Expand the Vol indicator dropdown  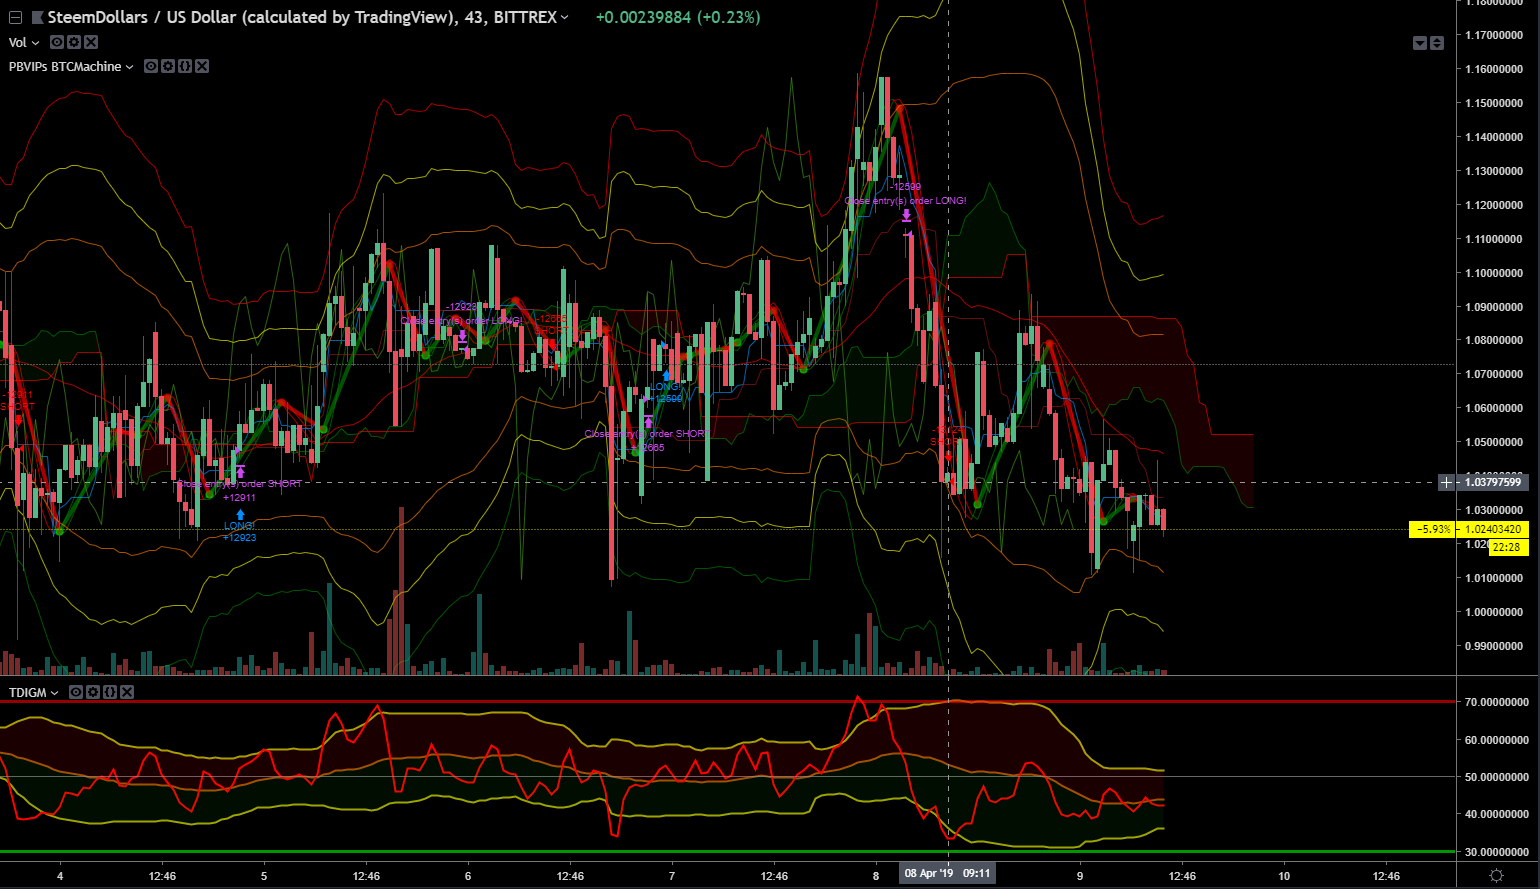[36, 43]
